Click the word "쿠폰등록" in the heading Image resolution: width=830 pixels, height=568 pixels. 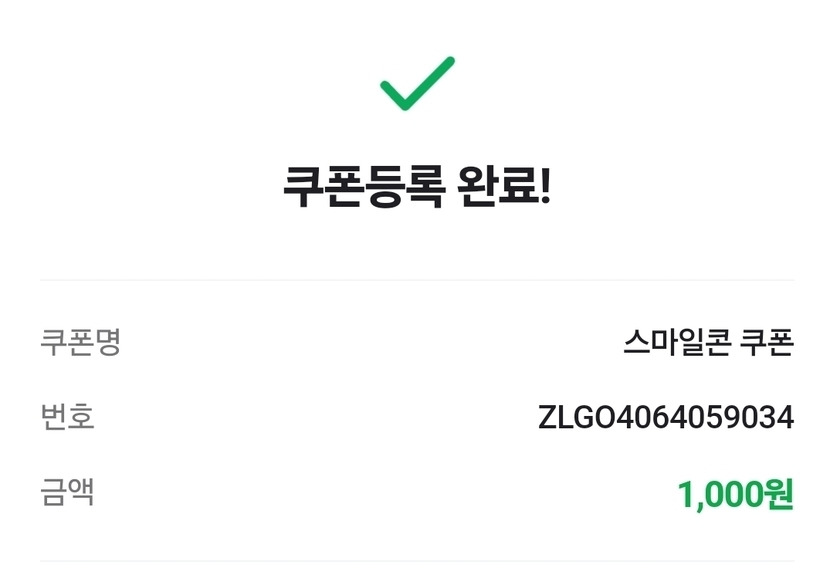click(x=362, y=187)
